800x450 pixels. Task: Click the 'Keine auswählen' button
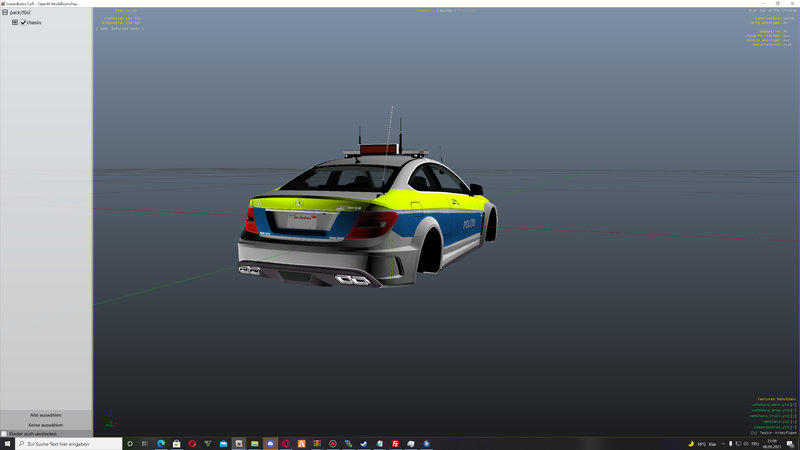click(x=46, y=425)
